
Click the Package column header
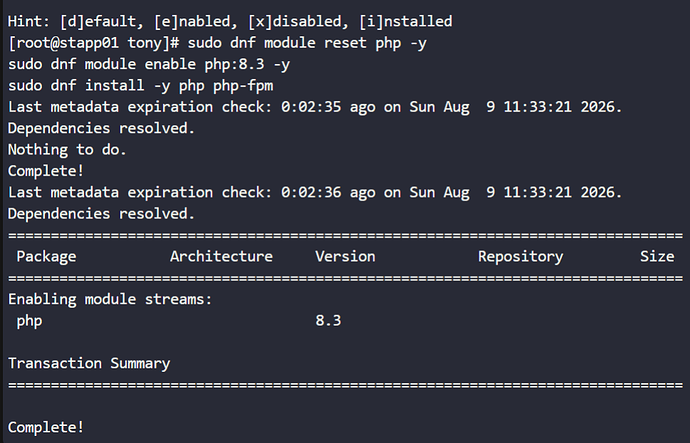coord(46,256)
